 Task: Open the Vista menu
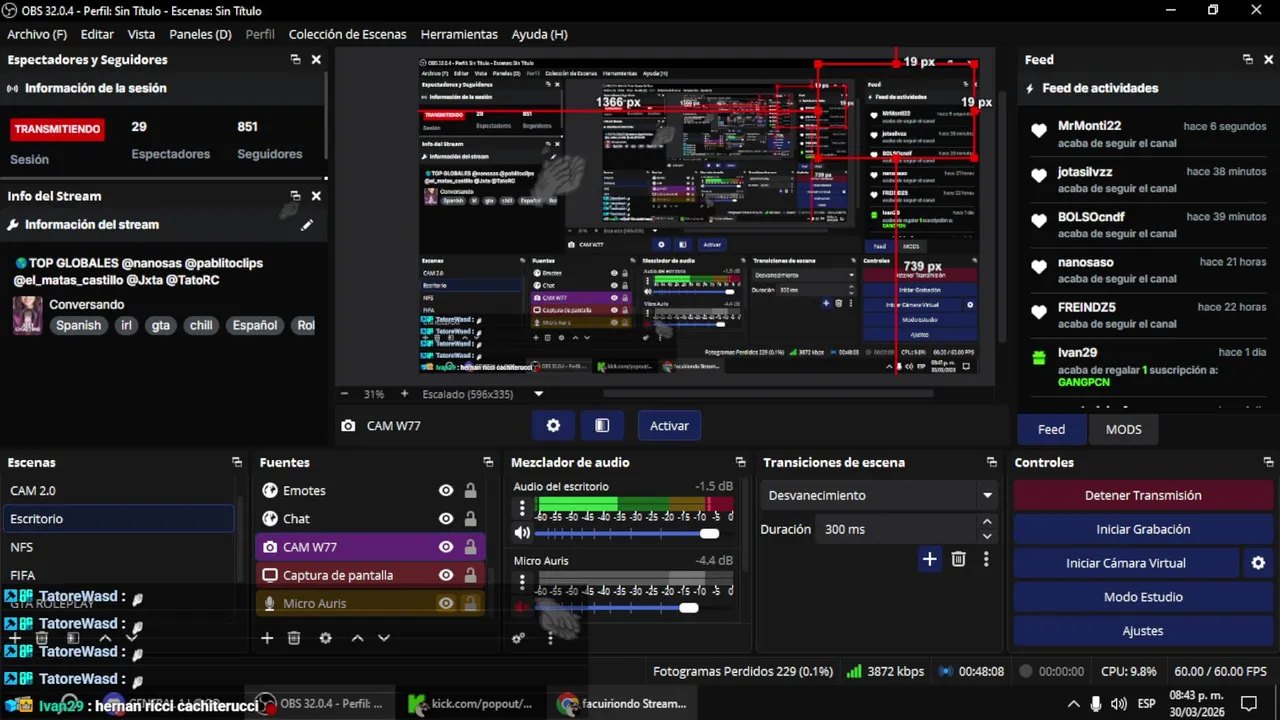[x=141, y=34]
